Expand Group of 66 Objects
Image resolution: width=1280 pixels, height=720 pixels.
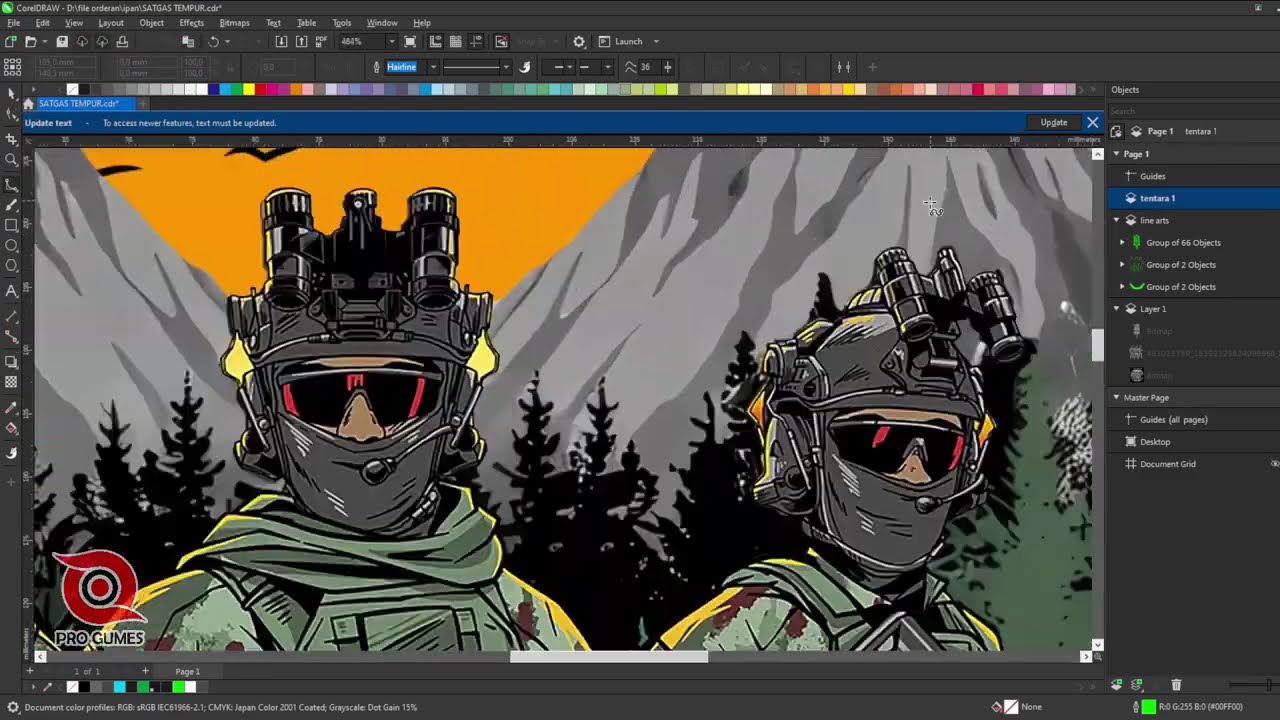tap(1122, 242)
